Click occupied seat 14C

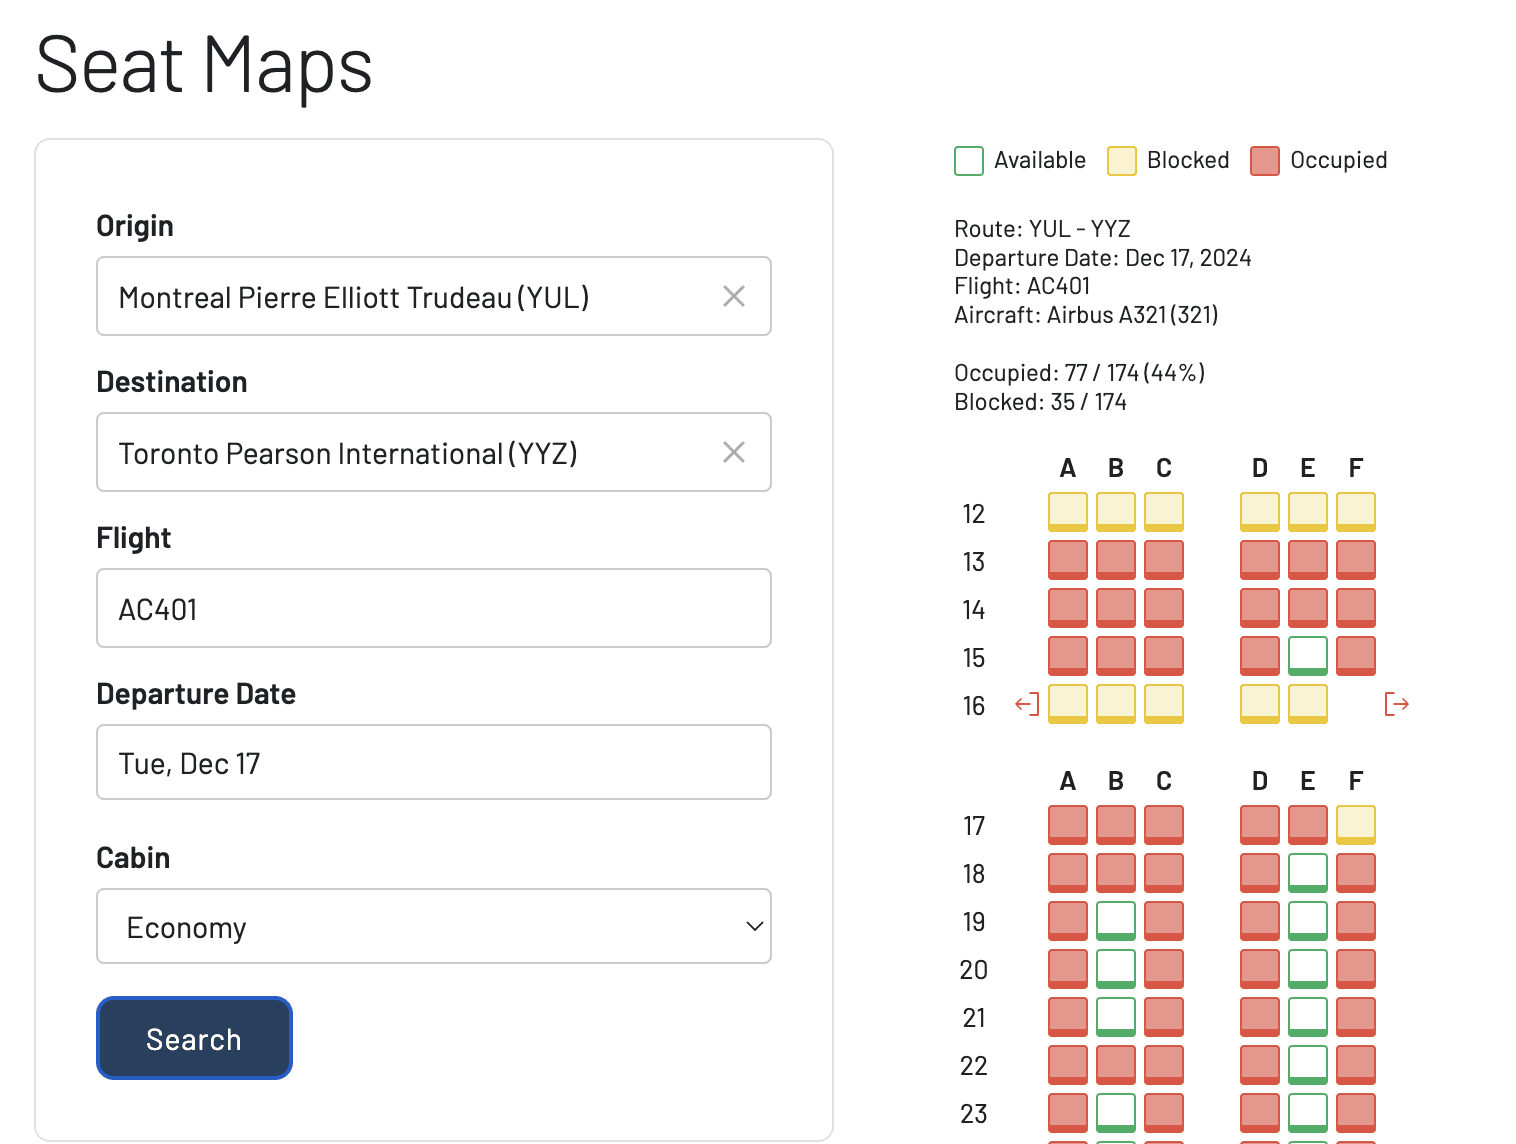coord(1164,608)
